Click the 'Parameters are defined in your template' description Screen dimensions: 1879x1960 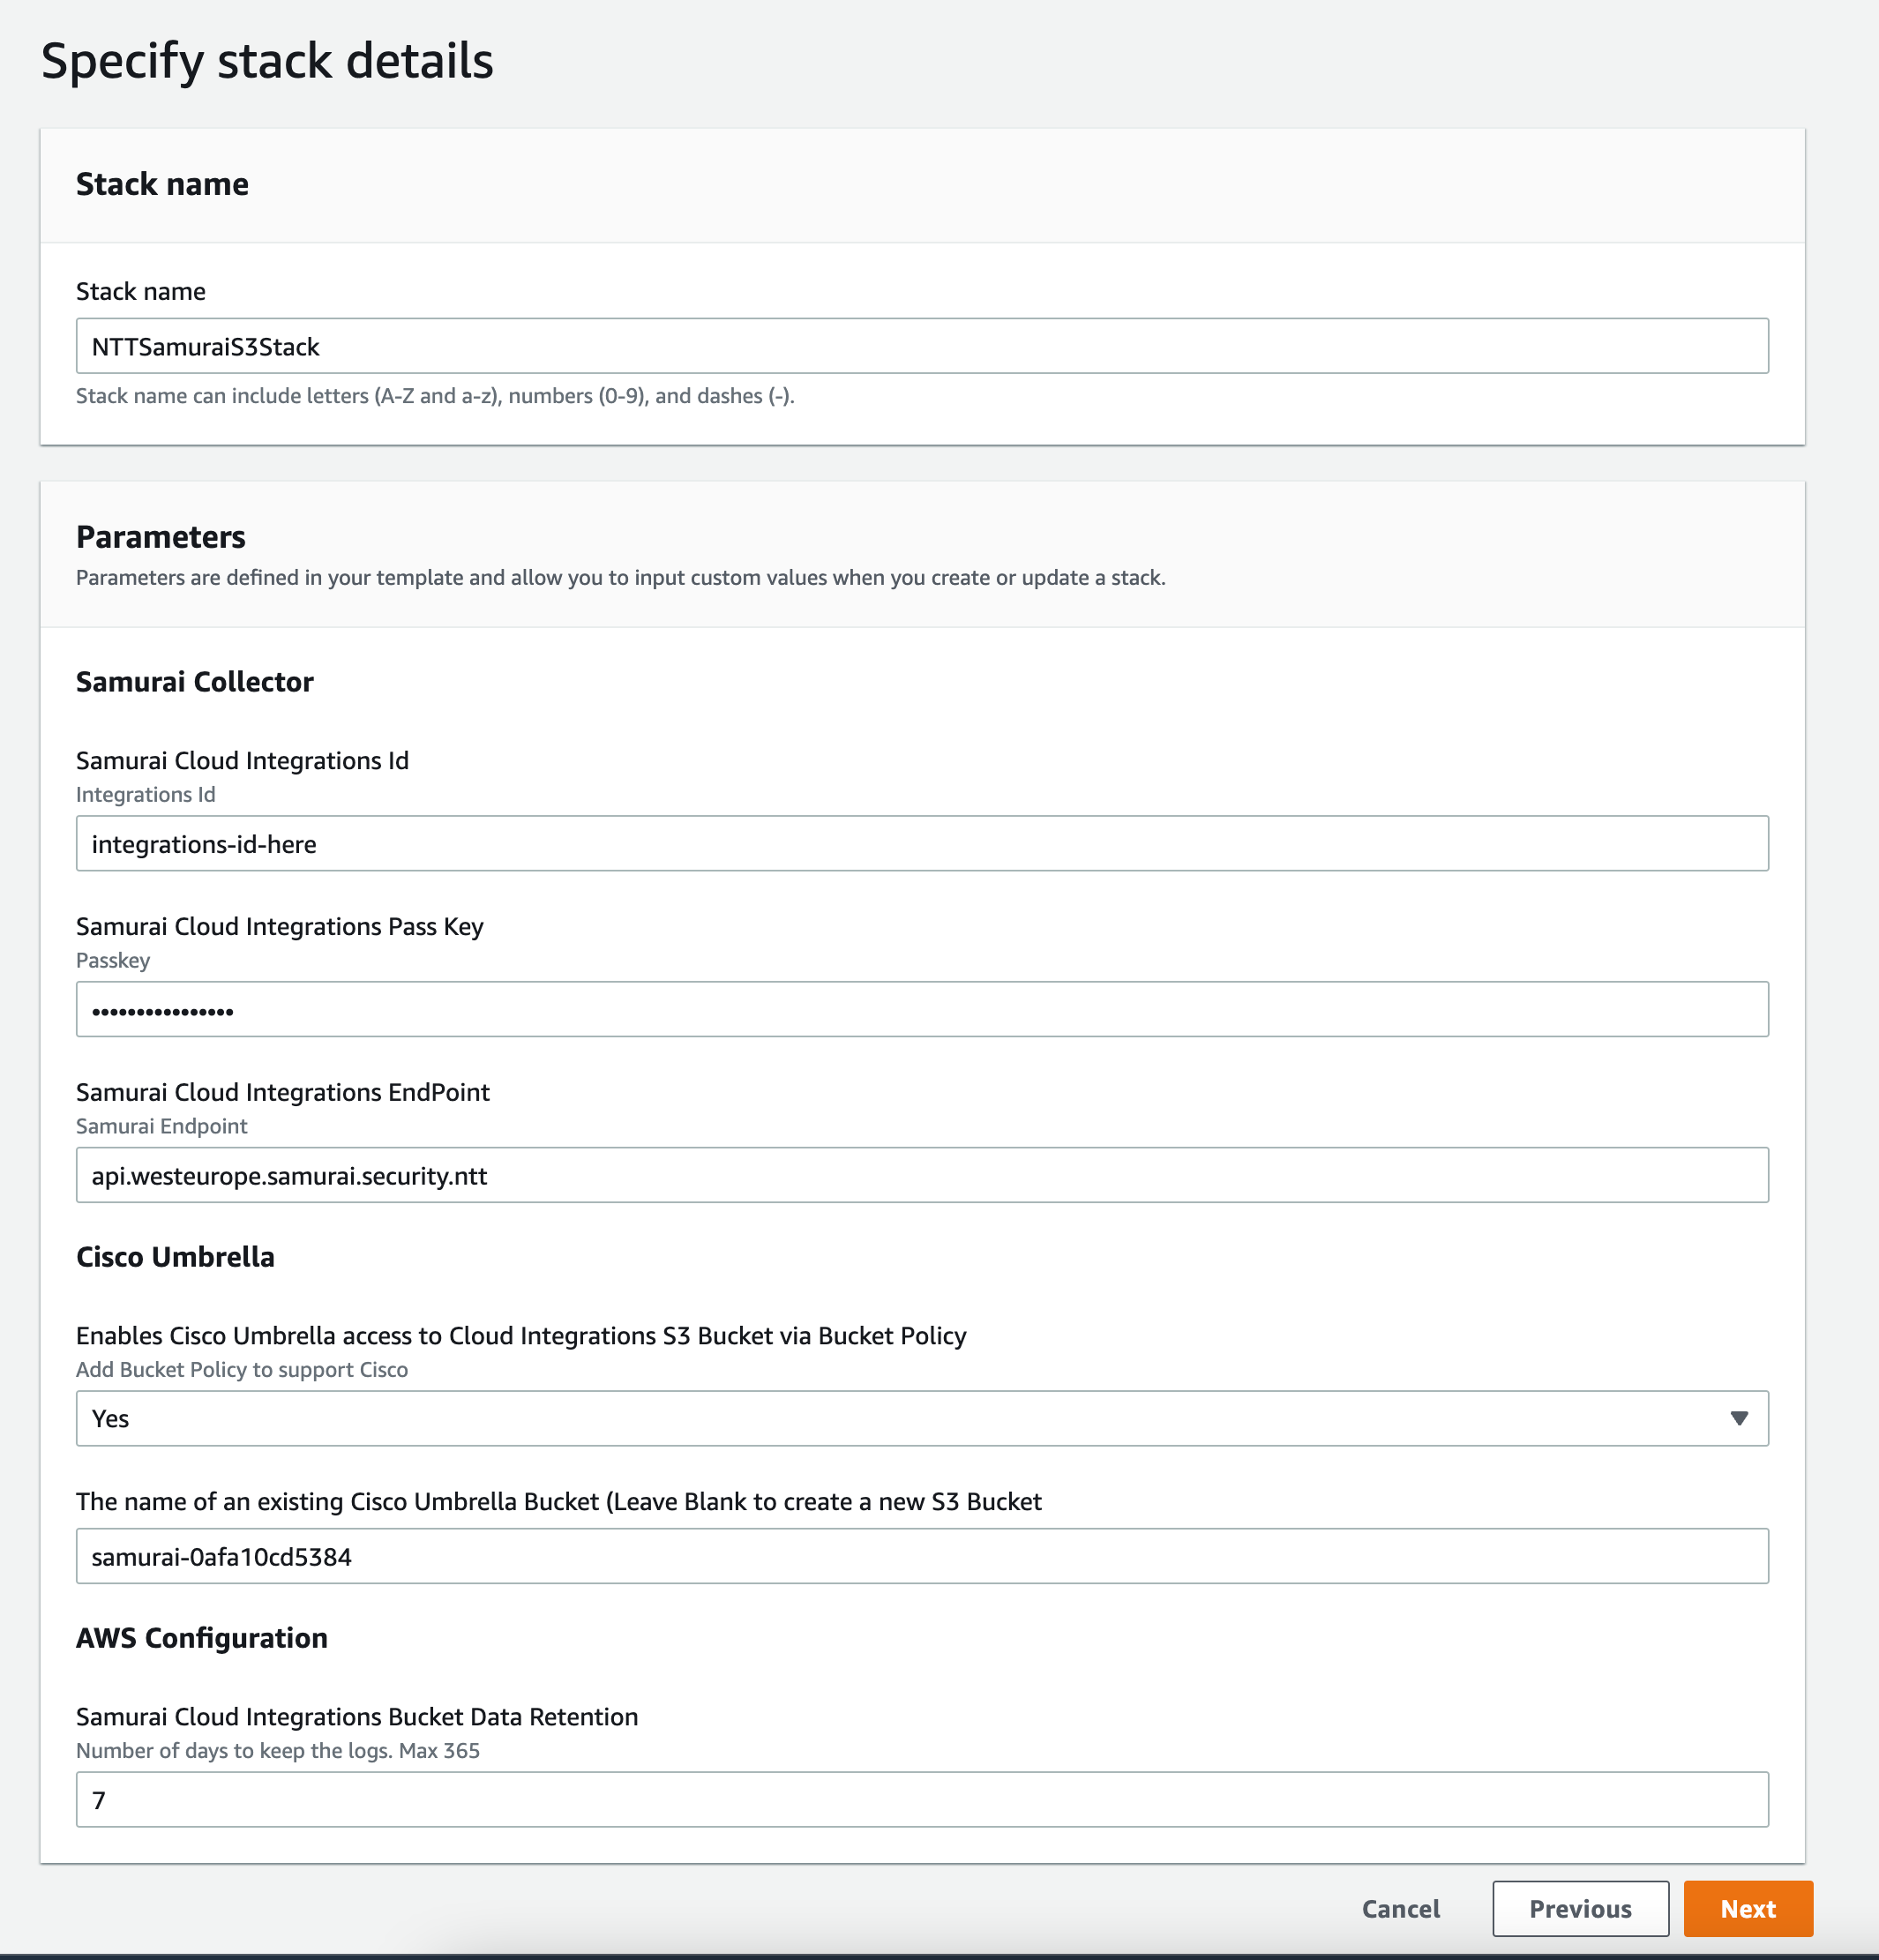(621, 578)
